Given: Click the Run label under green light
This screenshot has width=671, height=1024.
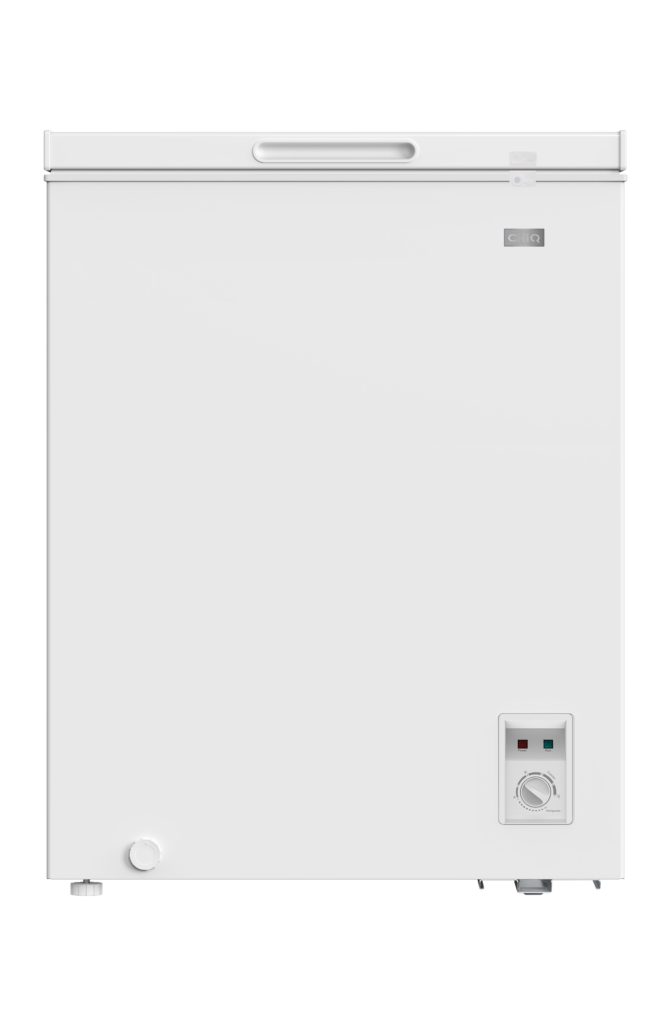Looking at the screenshot, I should coord(548,751).
